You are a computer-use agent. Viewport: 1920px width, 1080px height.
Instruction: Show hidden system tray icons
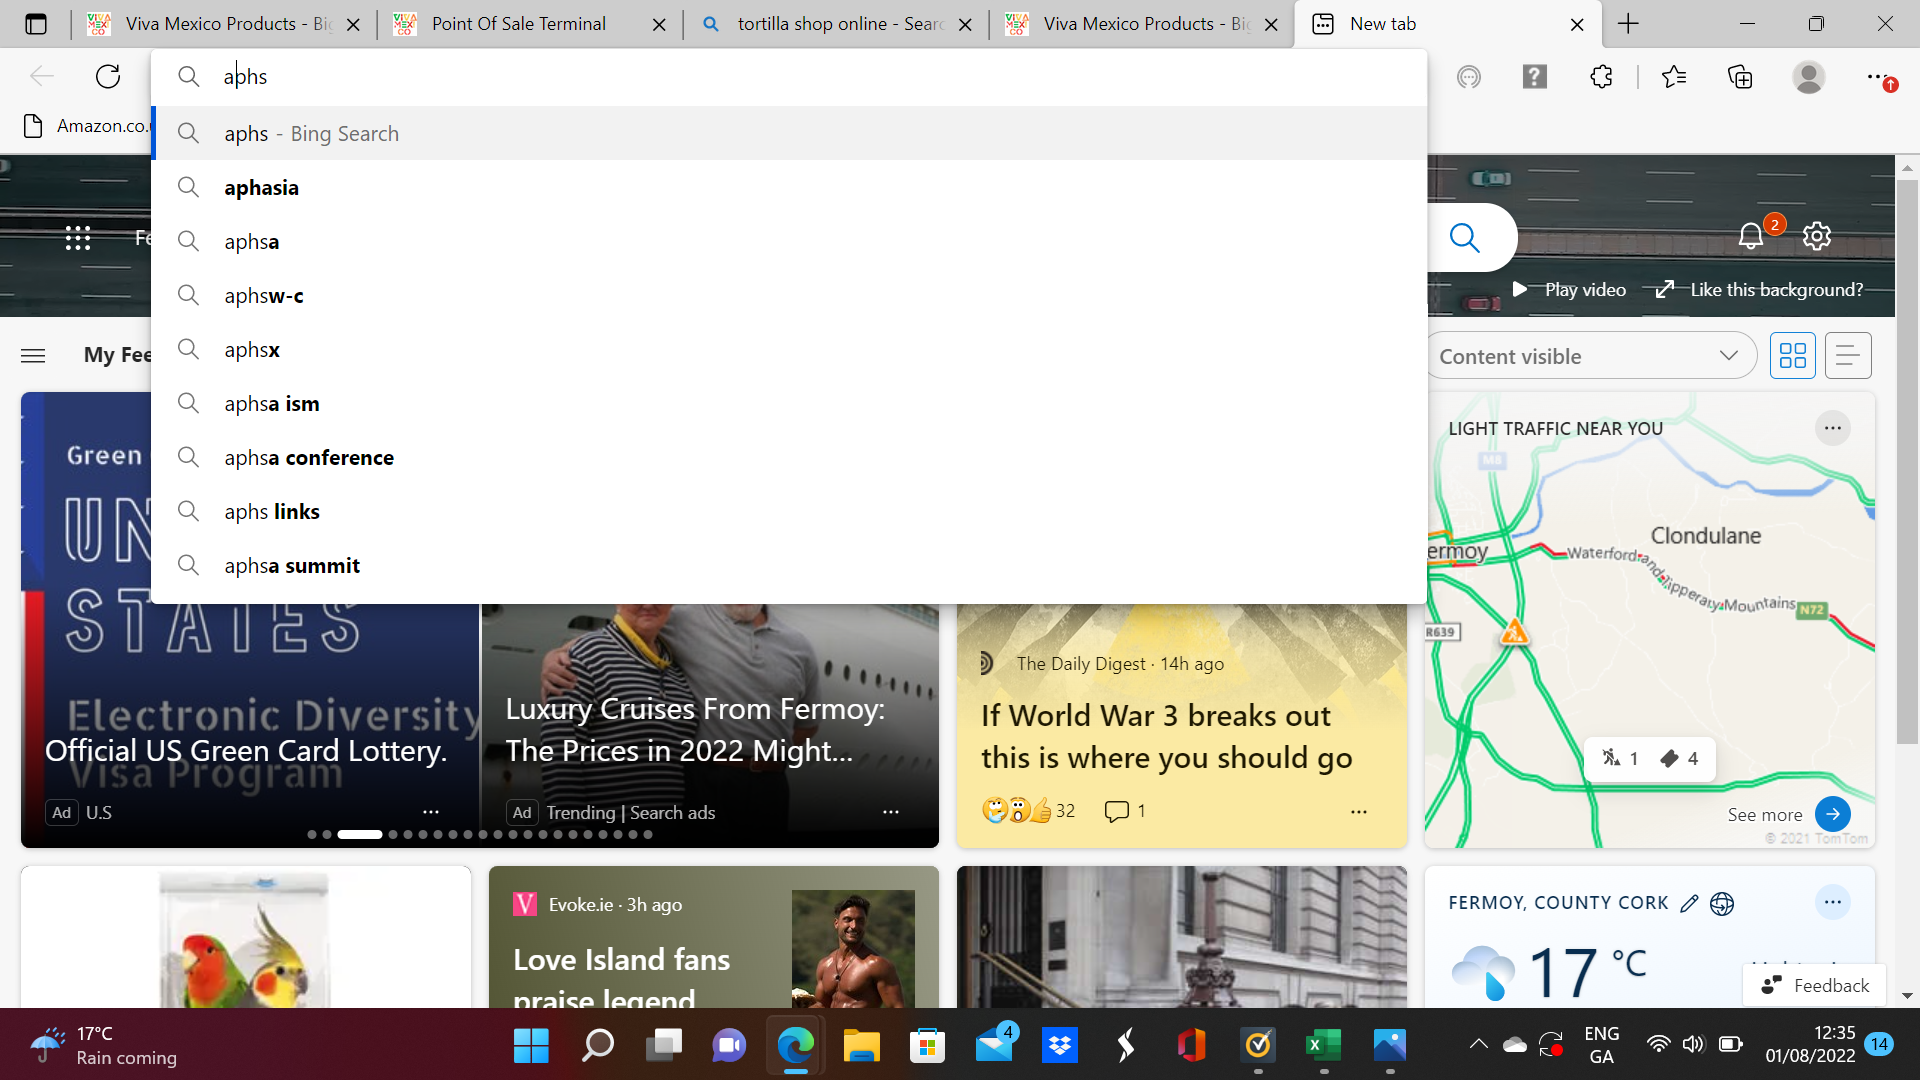(1478, 1045)
